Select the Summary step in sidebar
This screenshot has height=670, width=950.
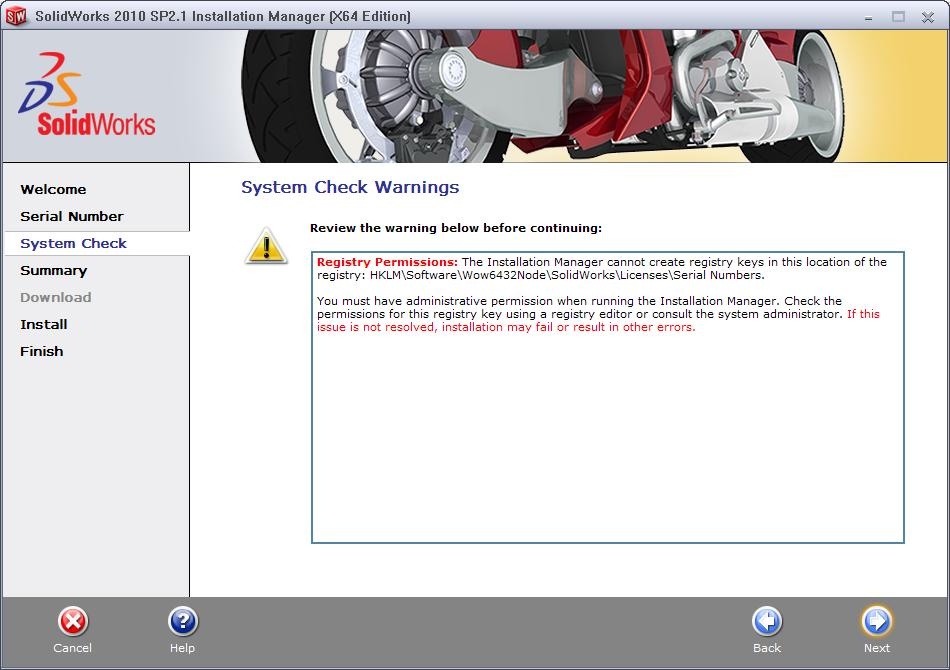53,271
